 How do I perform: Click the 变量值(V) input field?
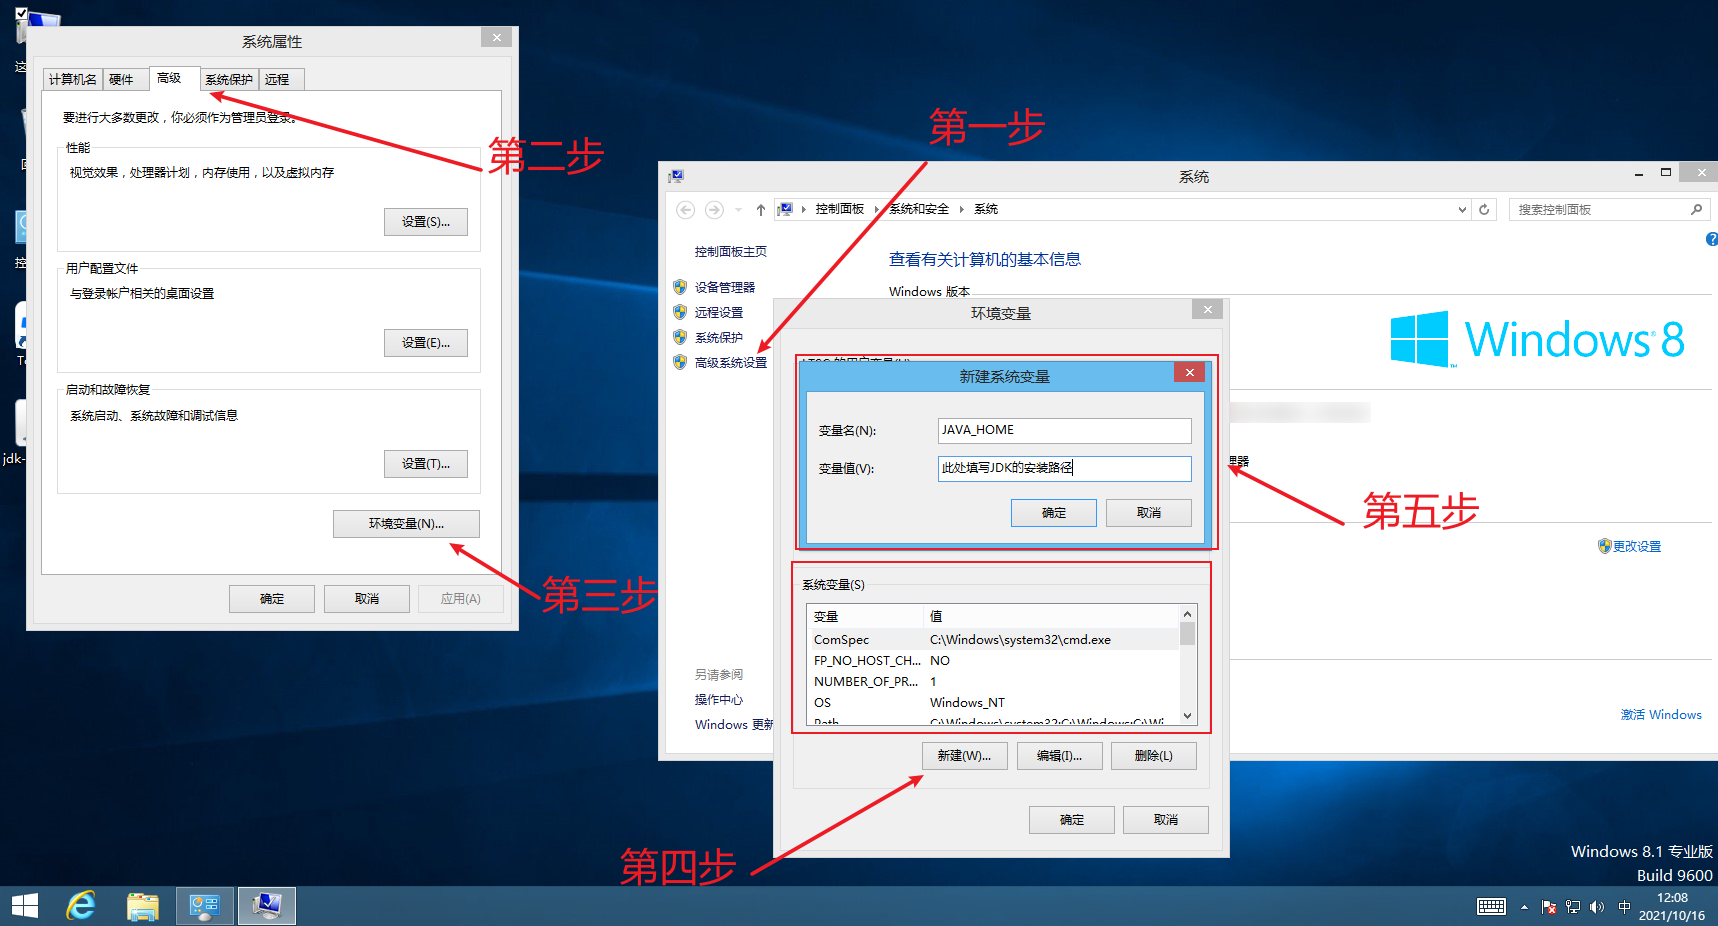coord(1064,468)
